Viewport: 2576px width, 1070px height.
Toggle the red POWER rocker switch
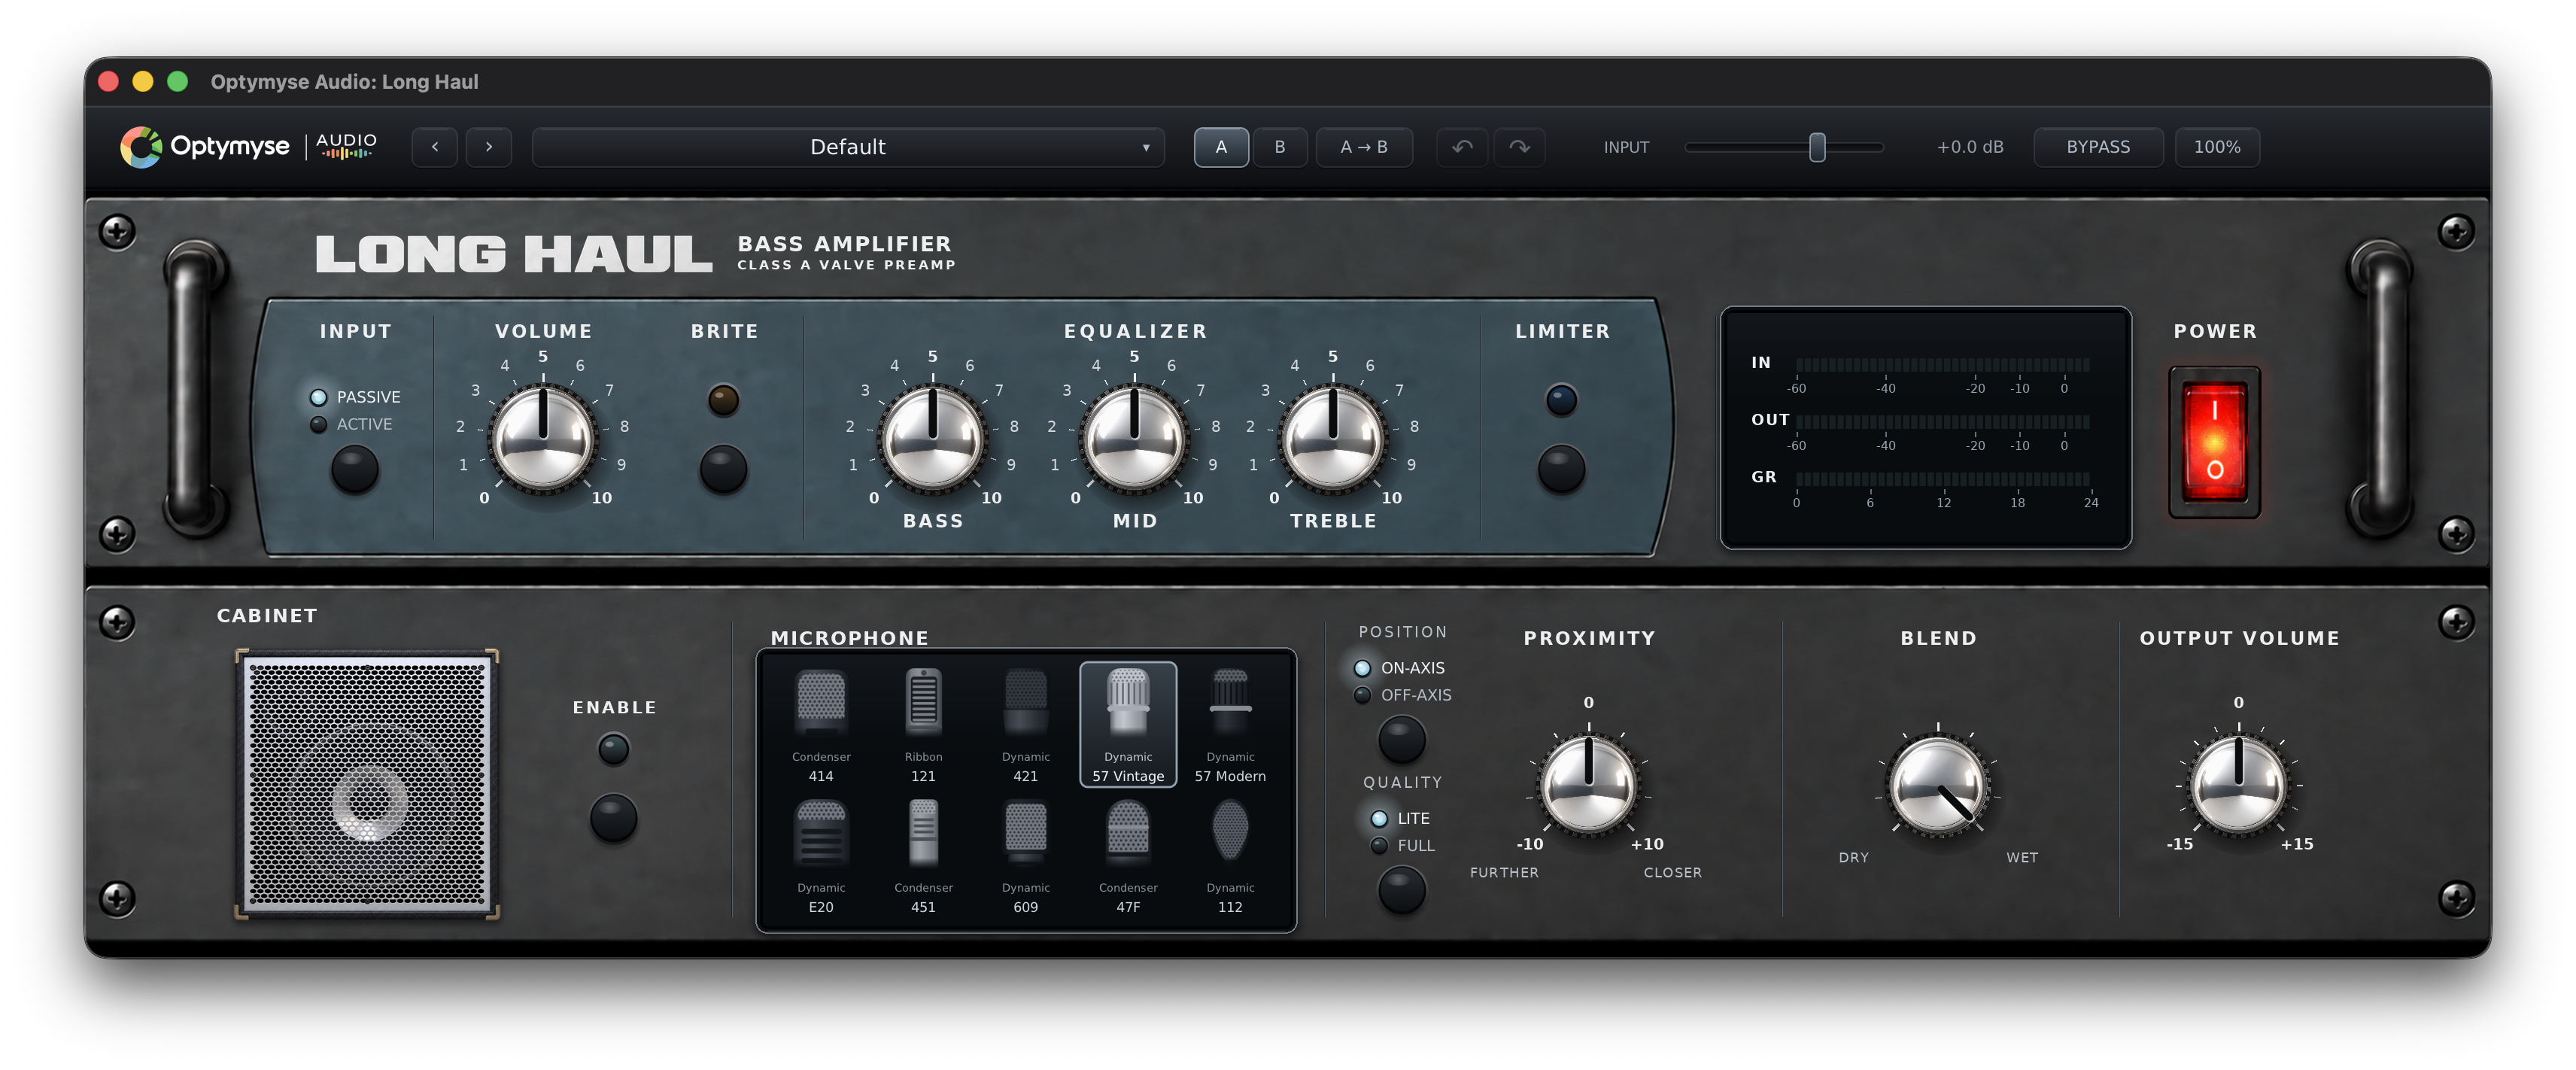[x=2213, y=441]
